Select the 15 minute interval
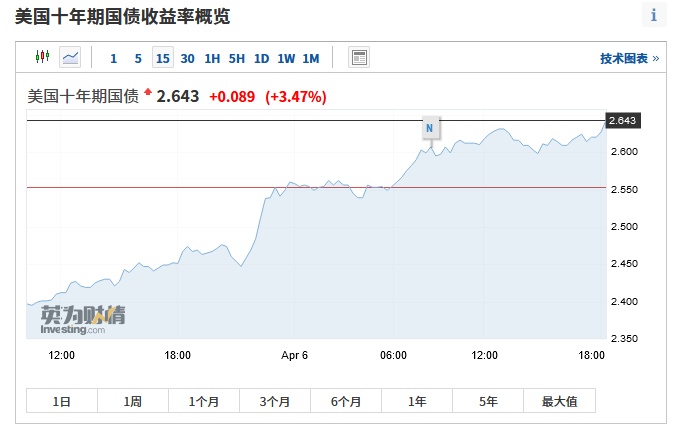 tap(162, 58)
